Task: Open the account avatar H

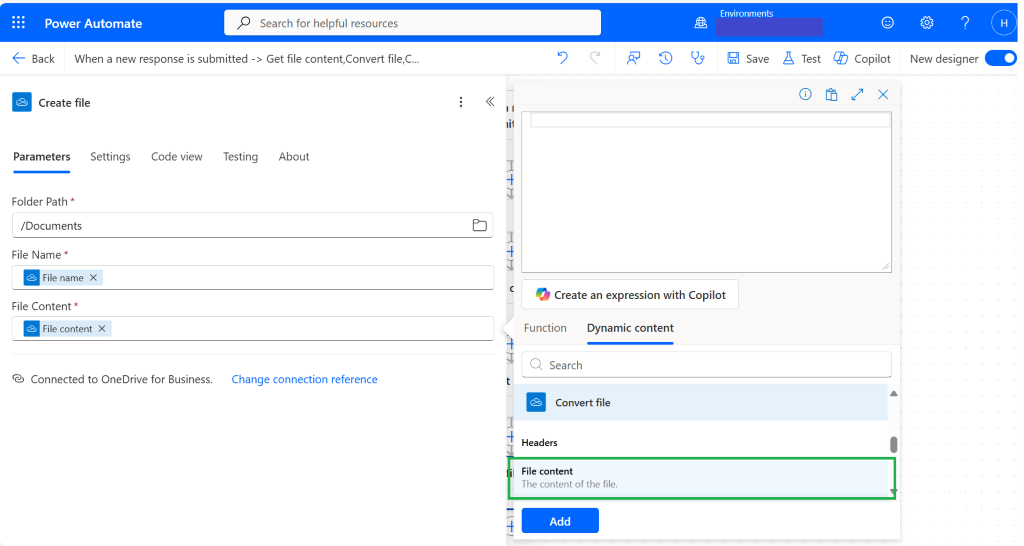Action: (1004, 23)
